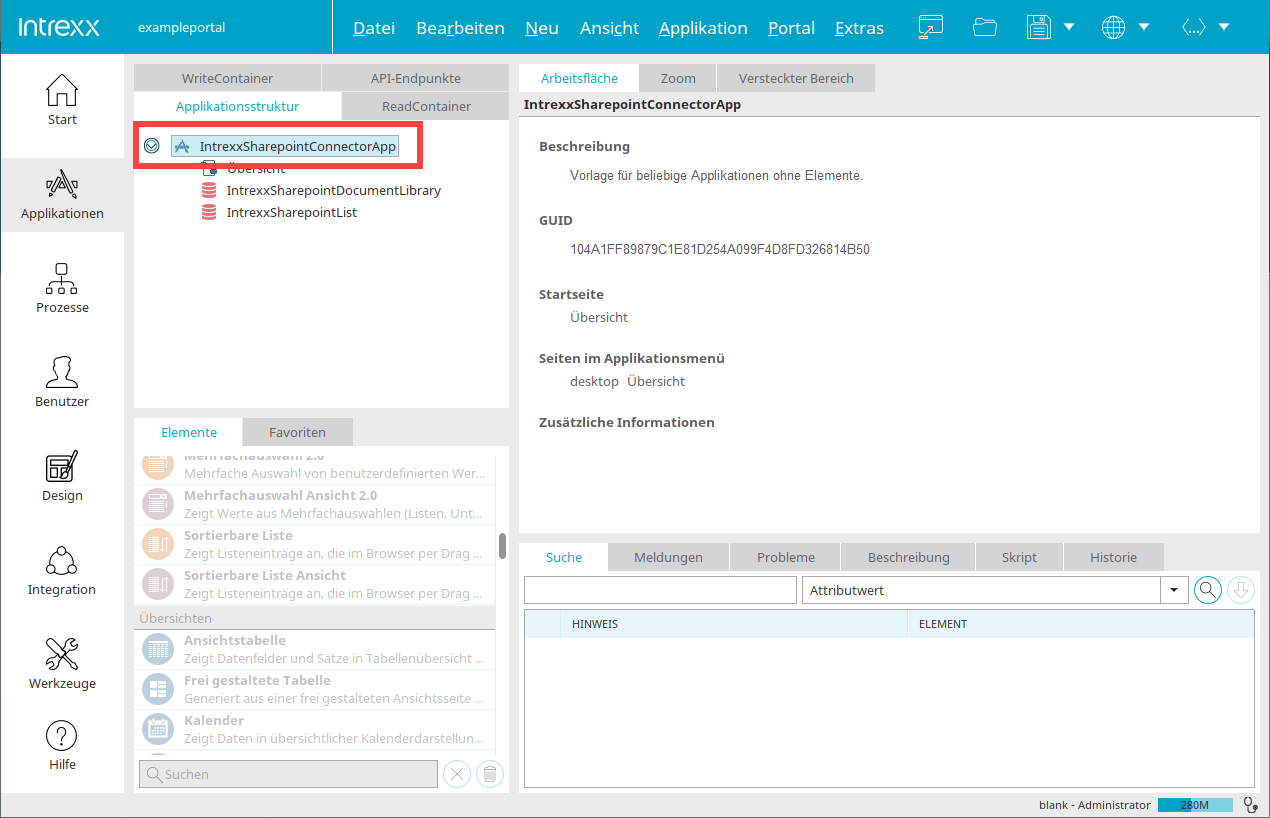Select the Elemente tab
The width and height of the screenshot is (1270, 818).
point(189,432)
